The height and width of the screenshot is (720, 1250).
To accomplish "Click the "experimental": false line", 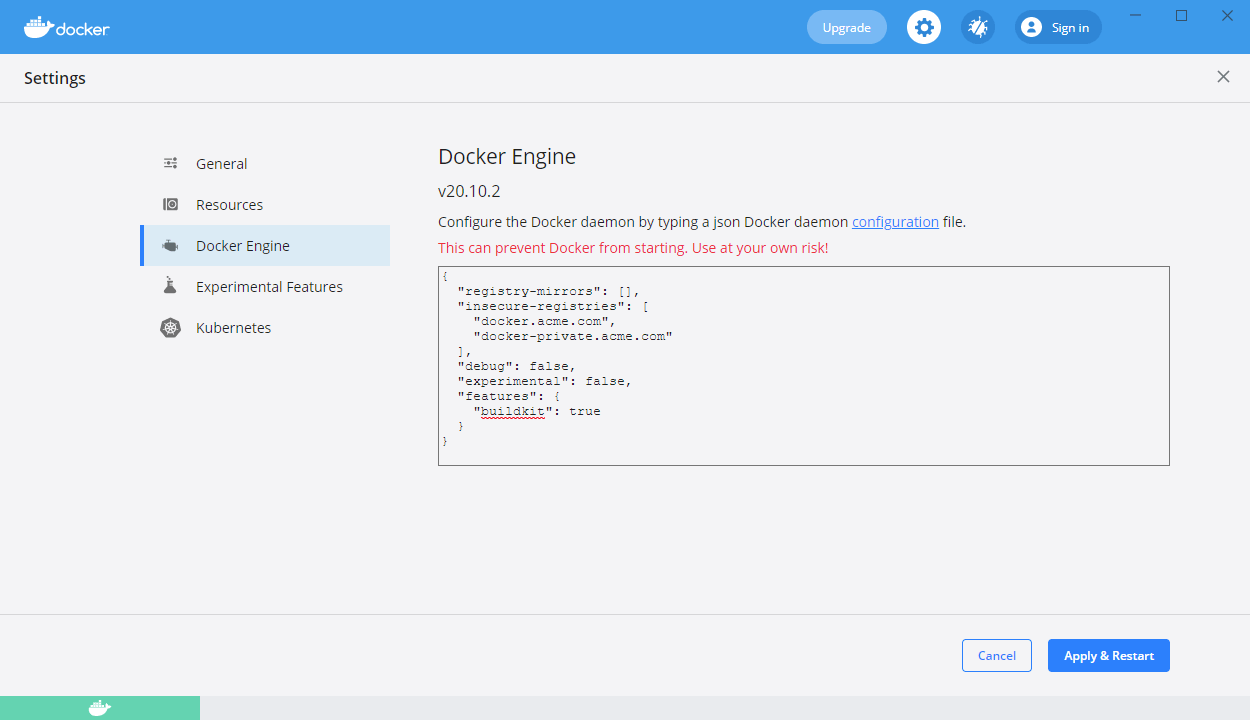I will tap(545, 381).
